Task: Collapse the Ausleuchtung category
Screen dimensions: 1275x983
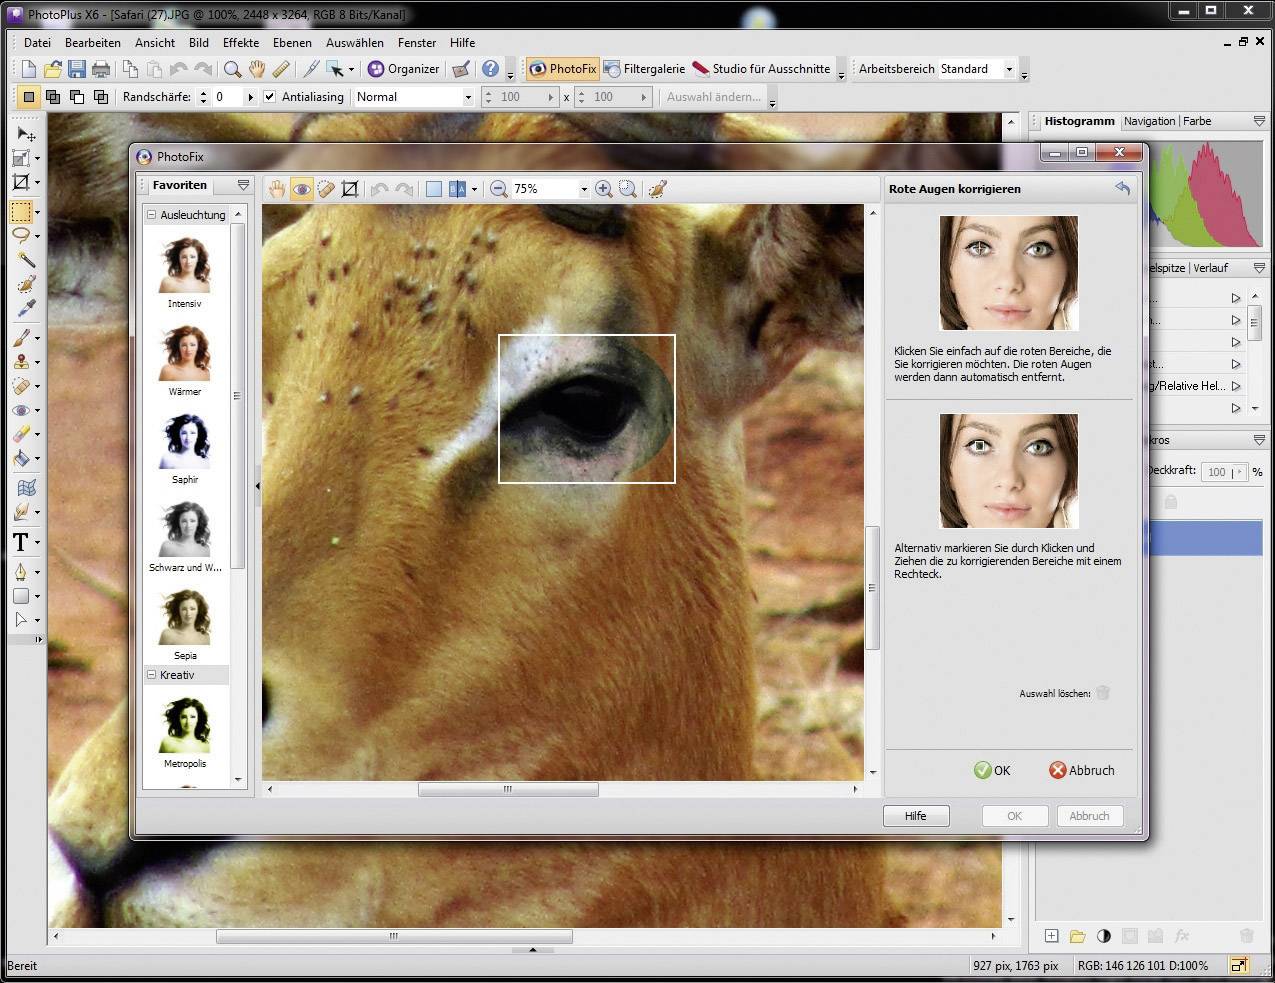Action: click(x=152, y=215)
